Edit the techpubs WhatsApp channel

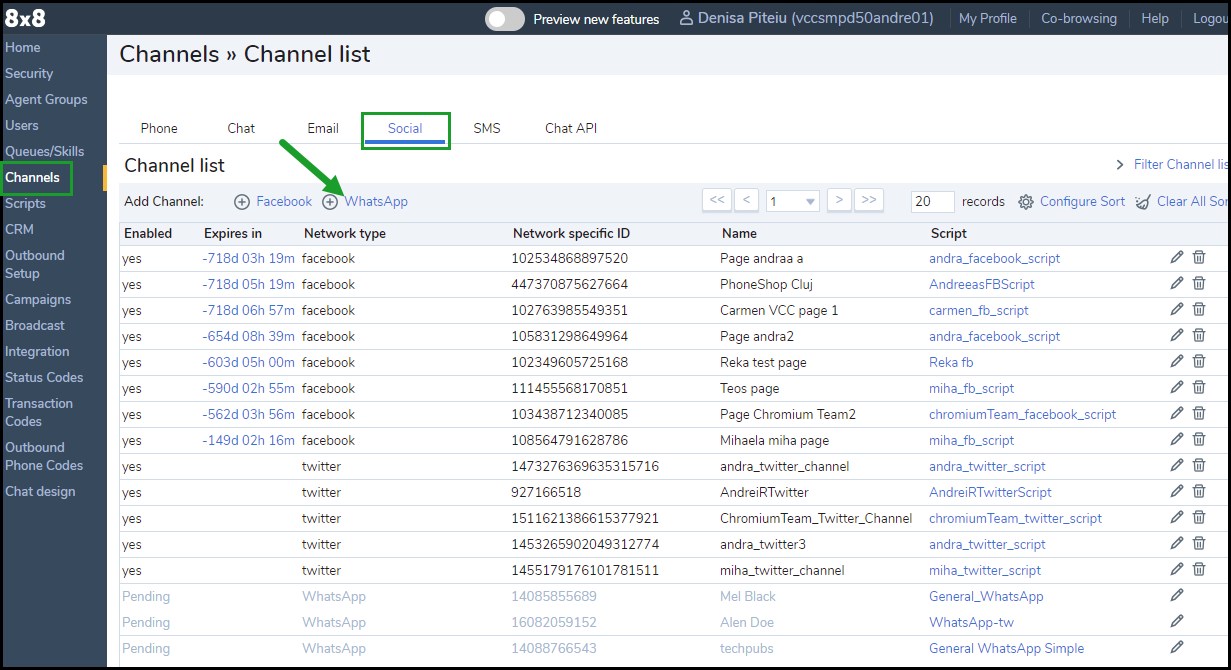[1177, 647]
